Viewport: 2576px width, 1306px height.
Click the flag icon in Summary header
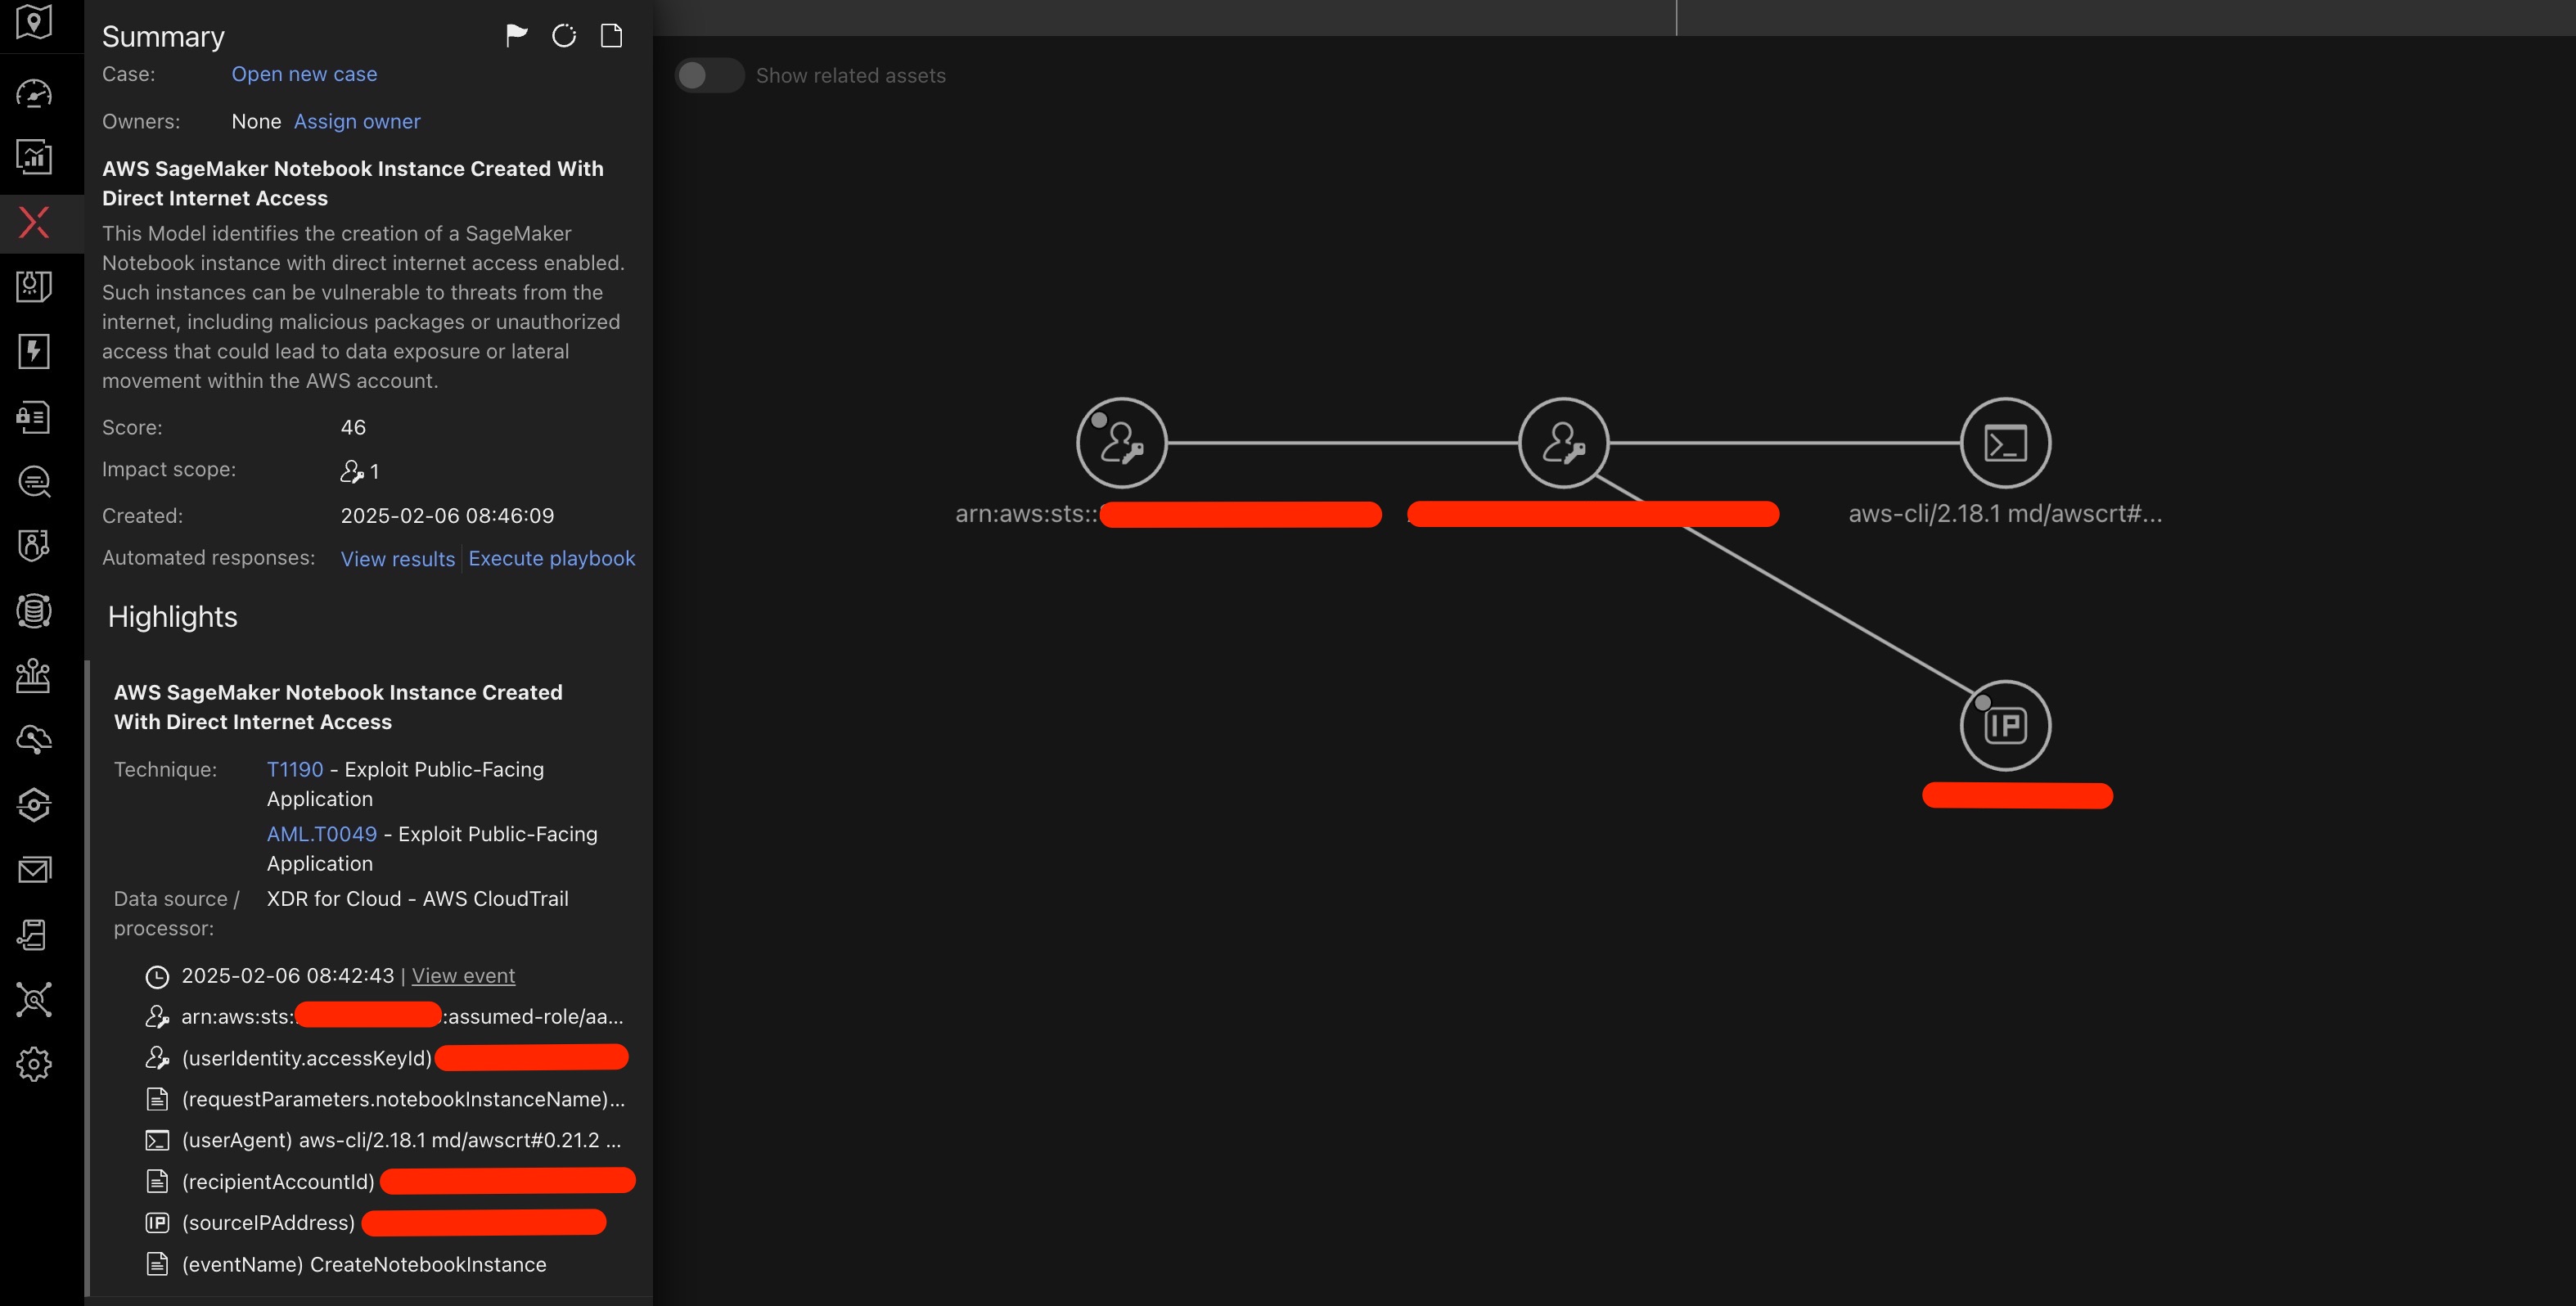pyautogui.click(x=516, y=36)
